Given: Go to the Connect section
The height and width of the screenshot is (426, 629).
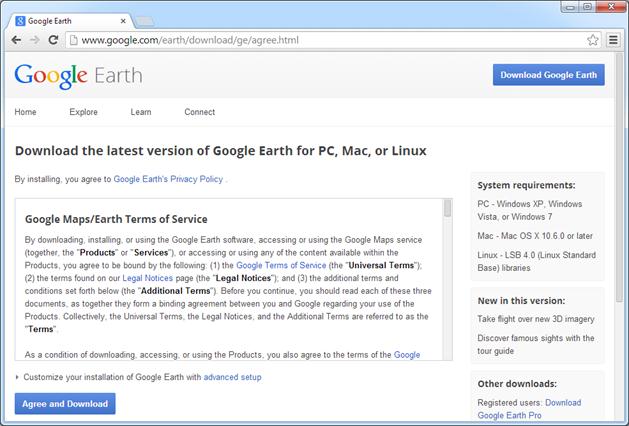Looking at the screenshot, I should pos(199,112).
